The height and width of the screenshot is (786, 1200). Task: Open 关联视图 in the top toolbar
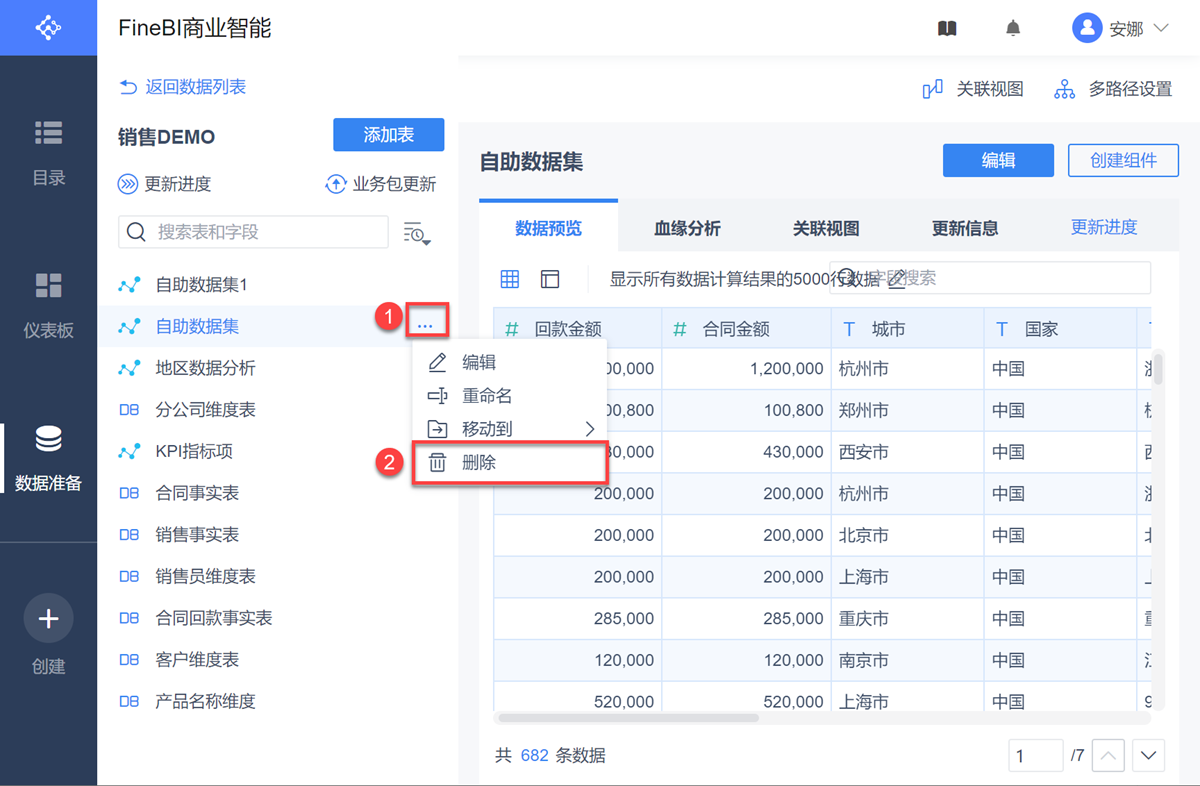coord(972,89)
